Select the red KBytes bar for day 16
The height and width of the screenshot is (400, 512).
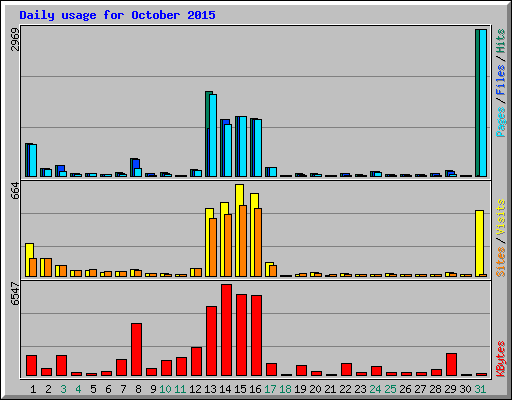(x=256, y=335)
